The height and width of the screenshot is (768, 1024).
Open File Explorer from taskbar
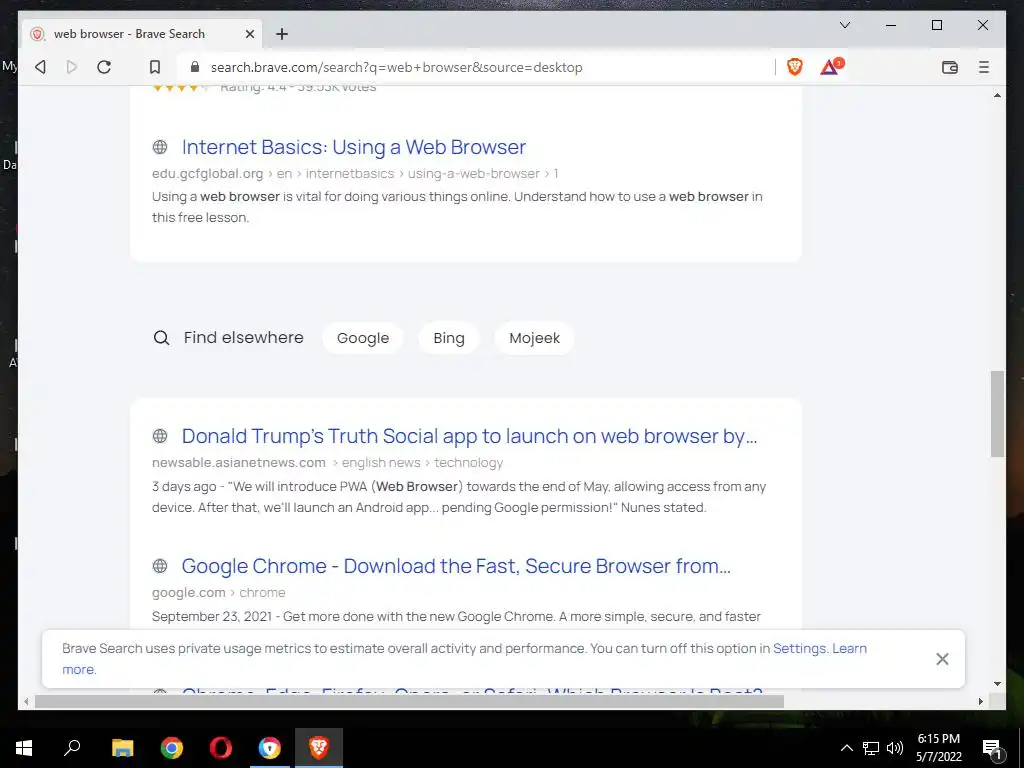pyautogui.click(x=122, y=748)
